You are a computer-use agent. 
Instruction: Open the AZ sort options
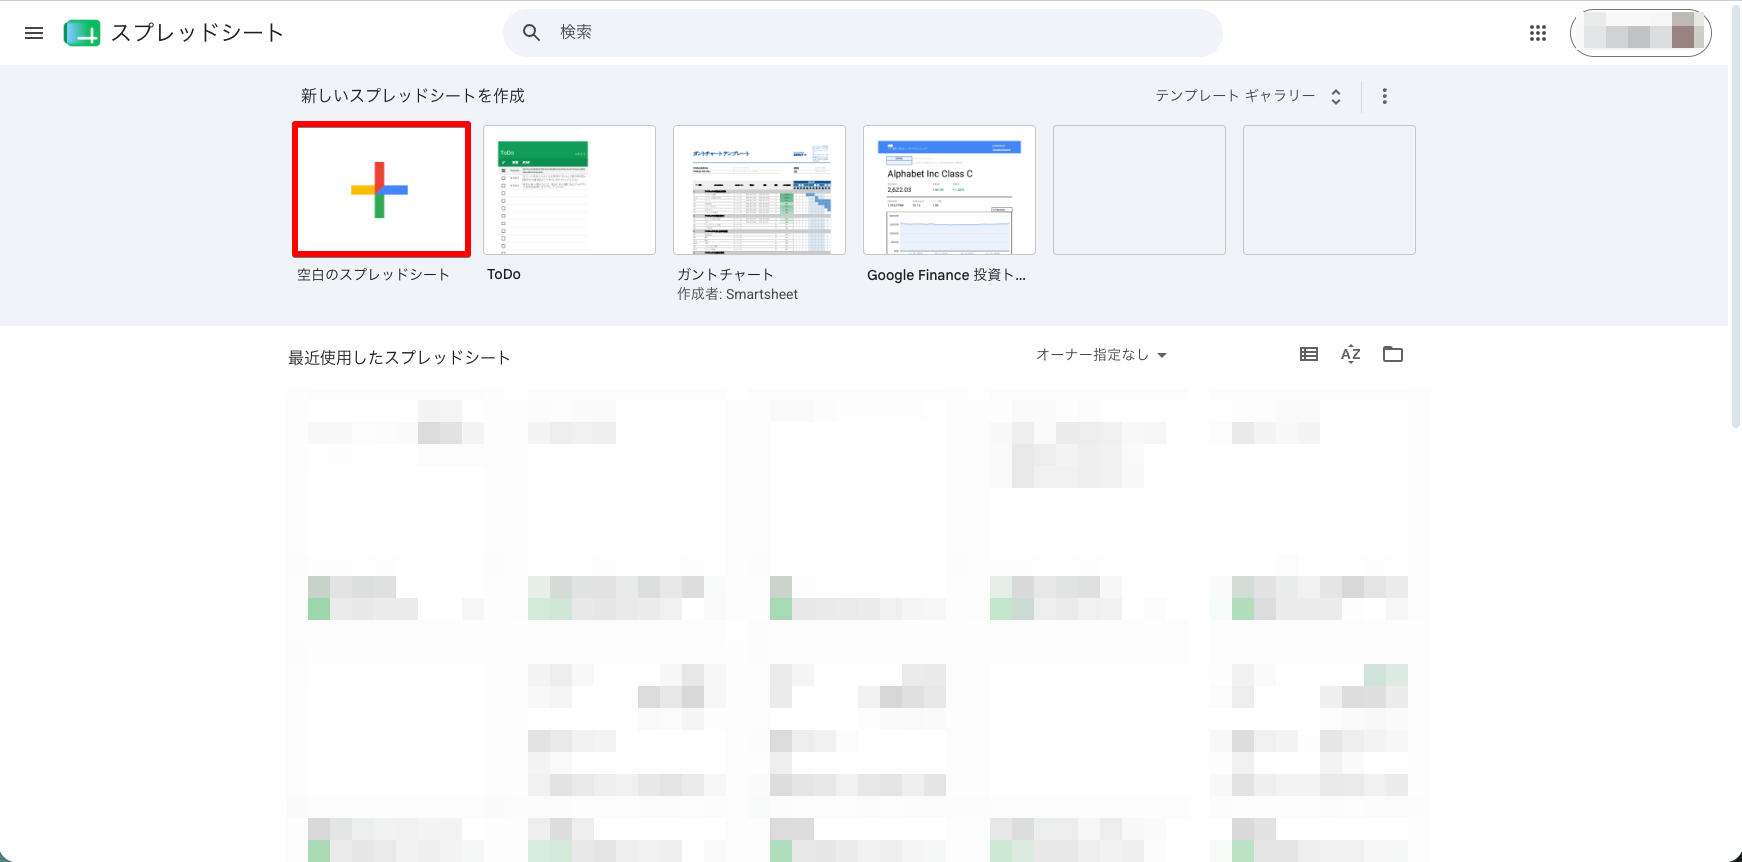point(1350,354)
